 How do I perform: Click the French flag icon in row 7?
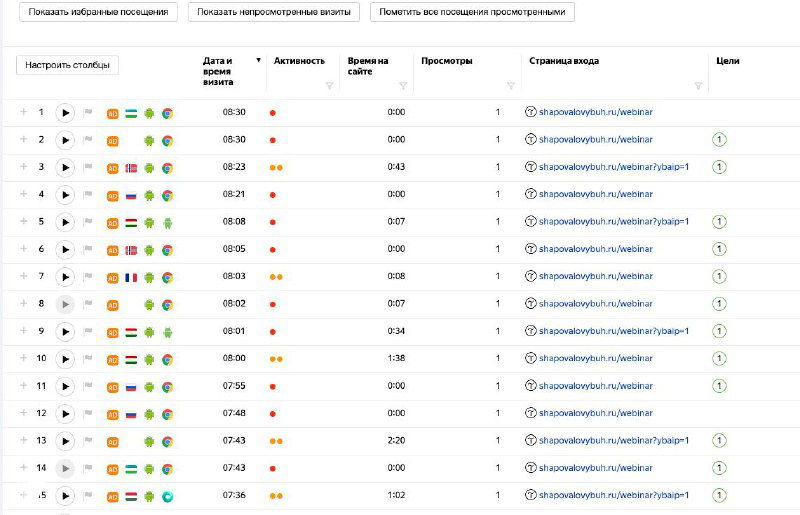point(131,277)
